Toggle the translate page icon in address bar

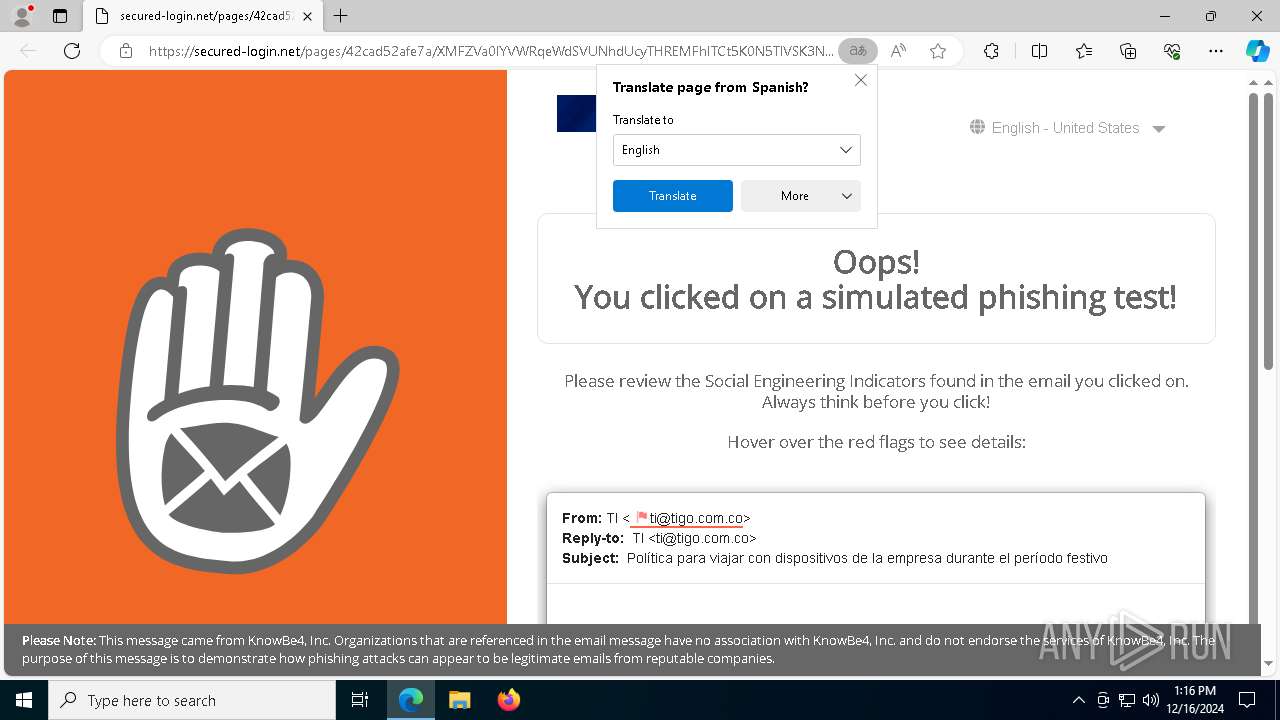tap(858, 51)
